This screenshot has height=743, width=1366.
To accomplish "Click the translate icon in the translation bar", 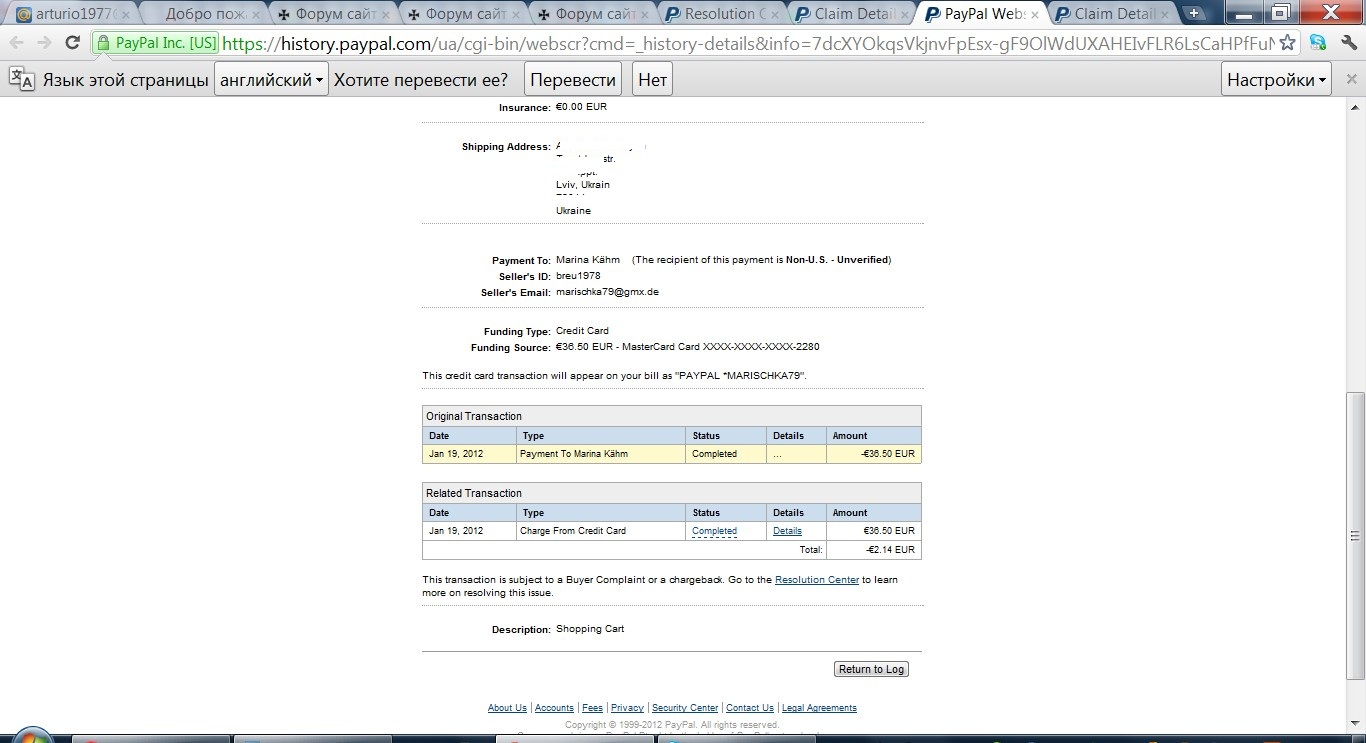I will click(x=21, y=79).
